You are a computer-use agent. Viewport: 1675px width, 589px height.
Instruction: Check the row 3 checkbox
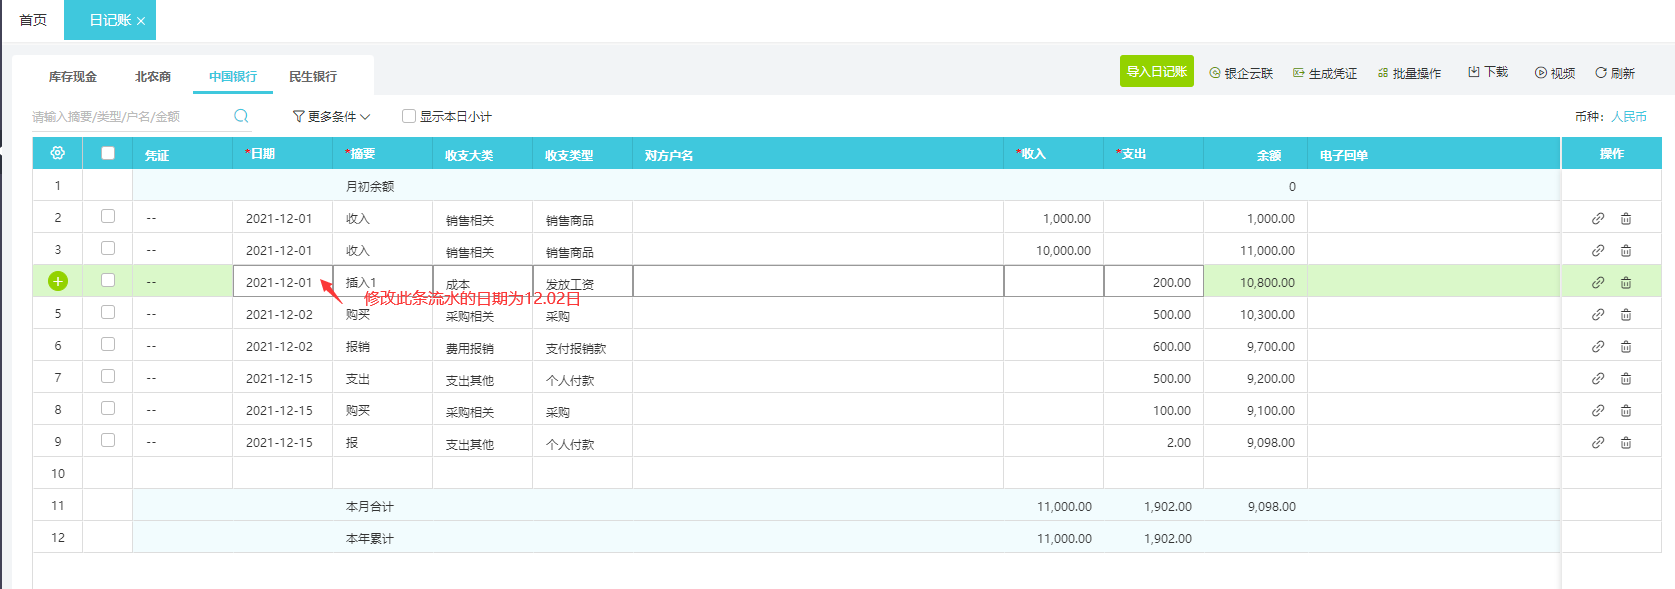(x=108, y=248)
